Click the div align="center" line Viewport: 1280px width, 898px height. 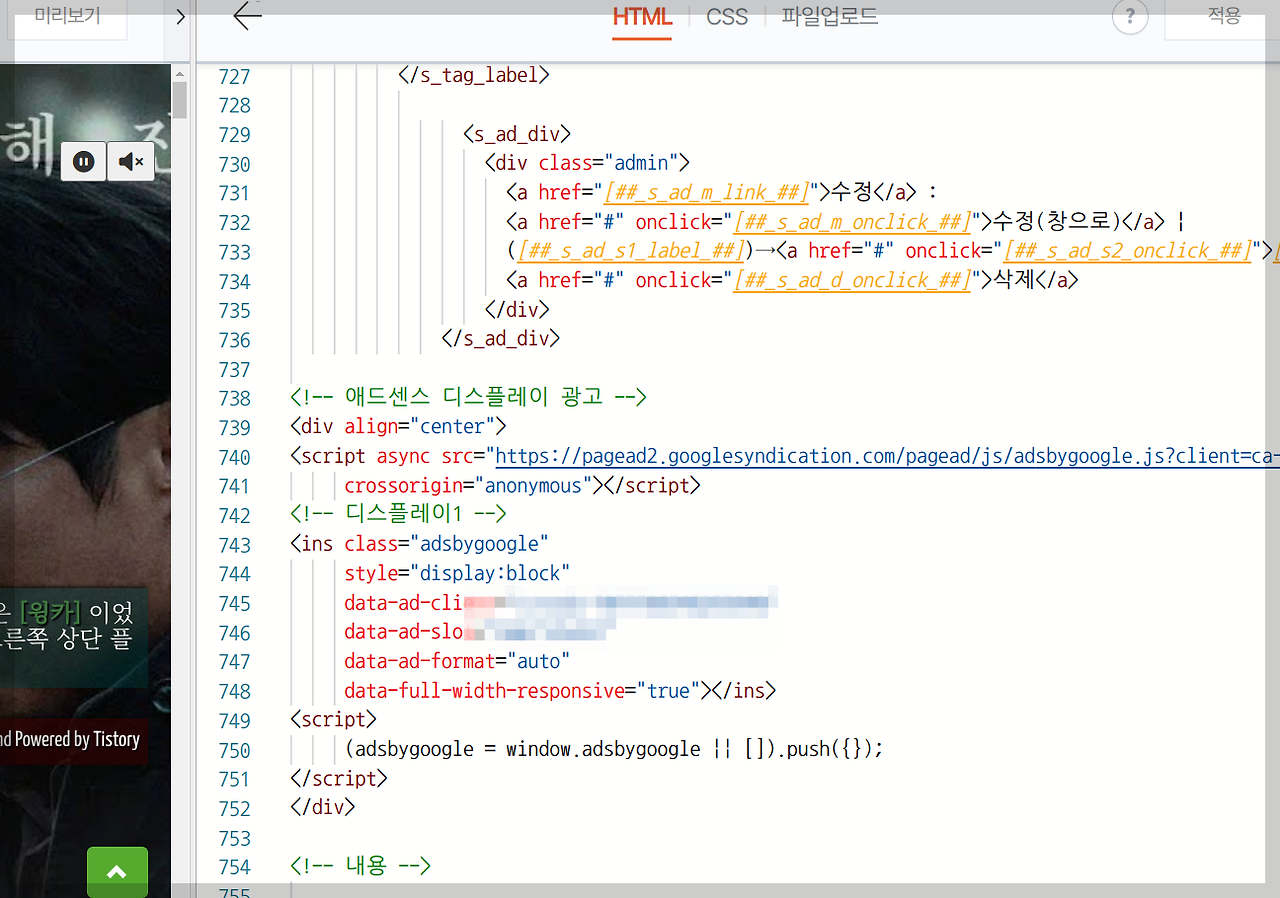[399, 426]
